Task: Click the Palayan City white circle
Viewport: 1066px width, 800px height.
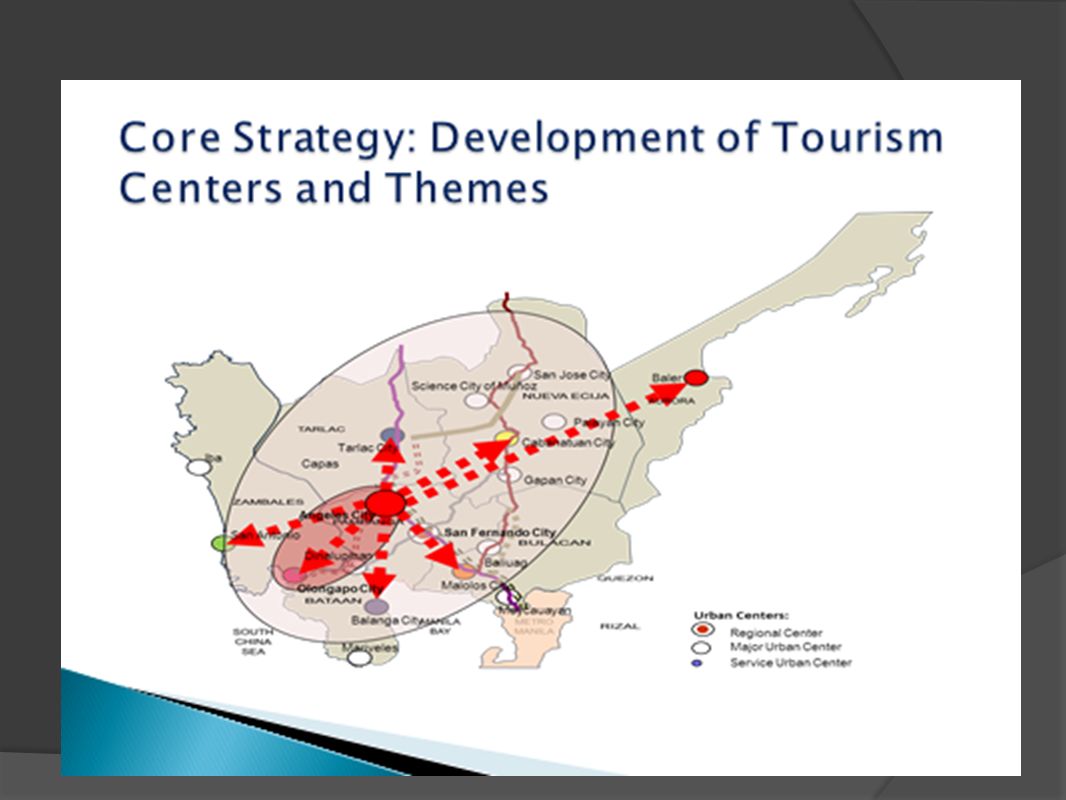Action: (555, 421)
